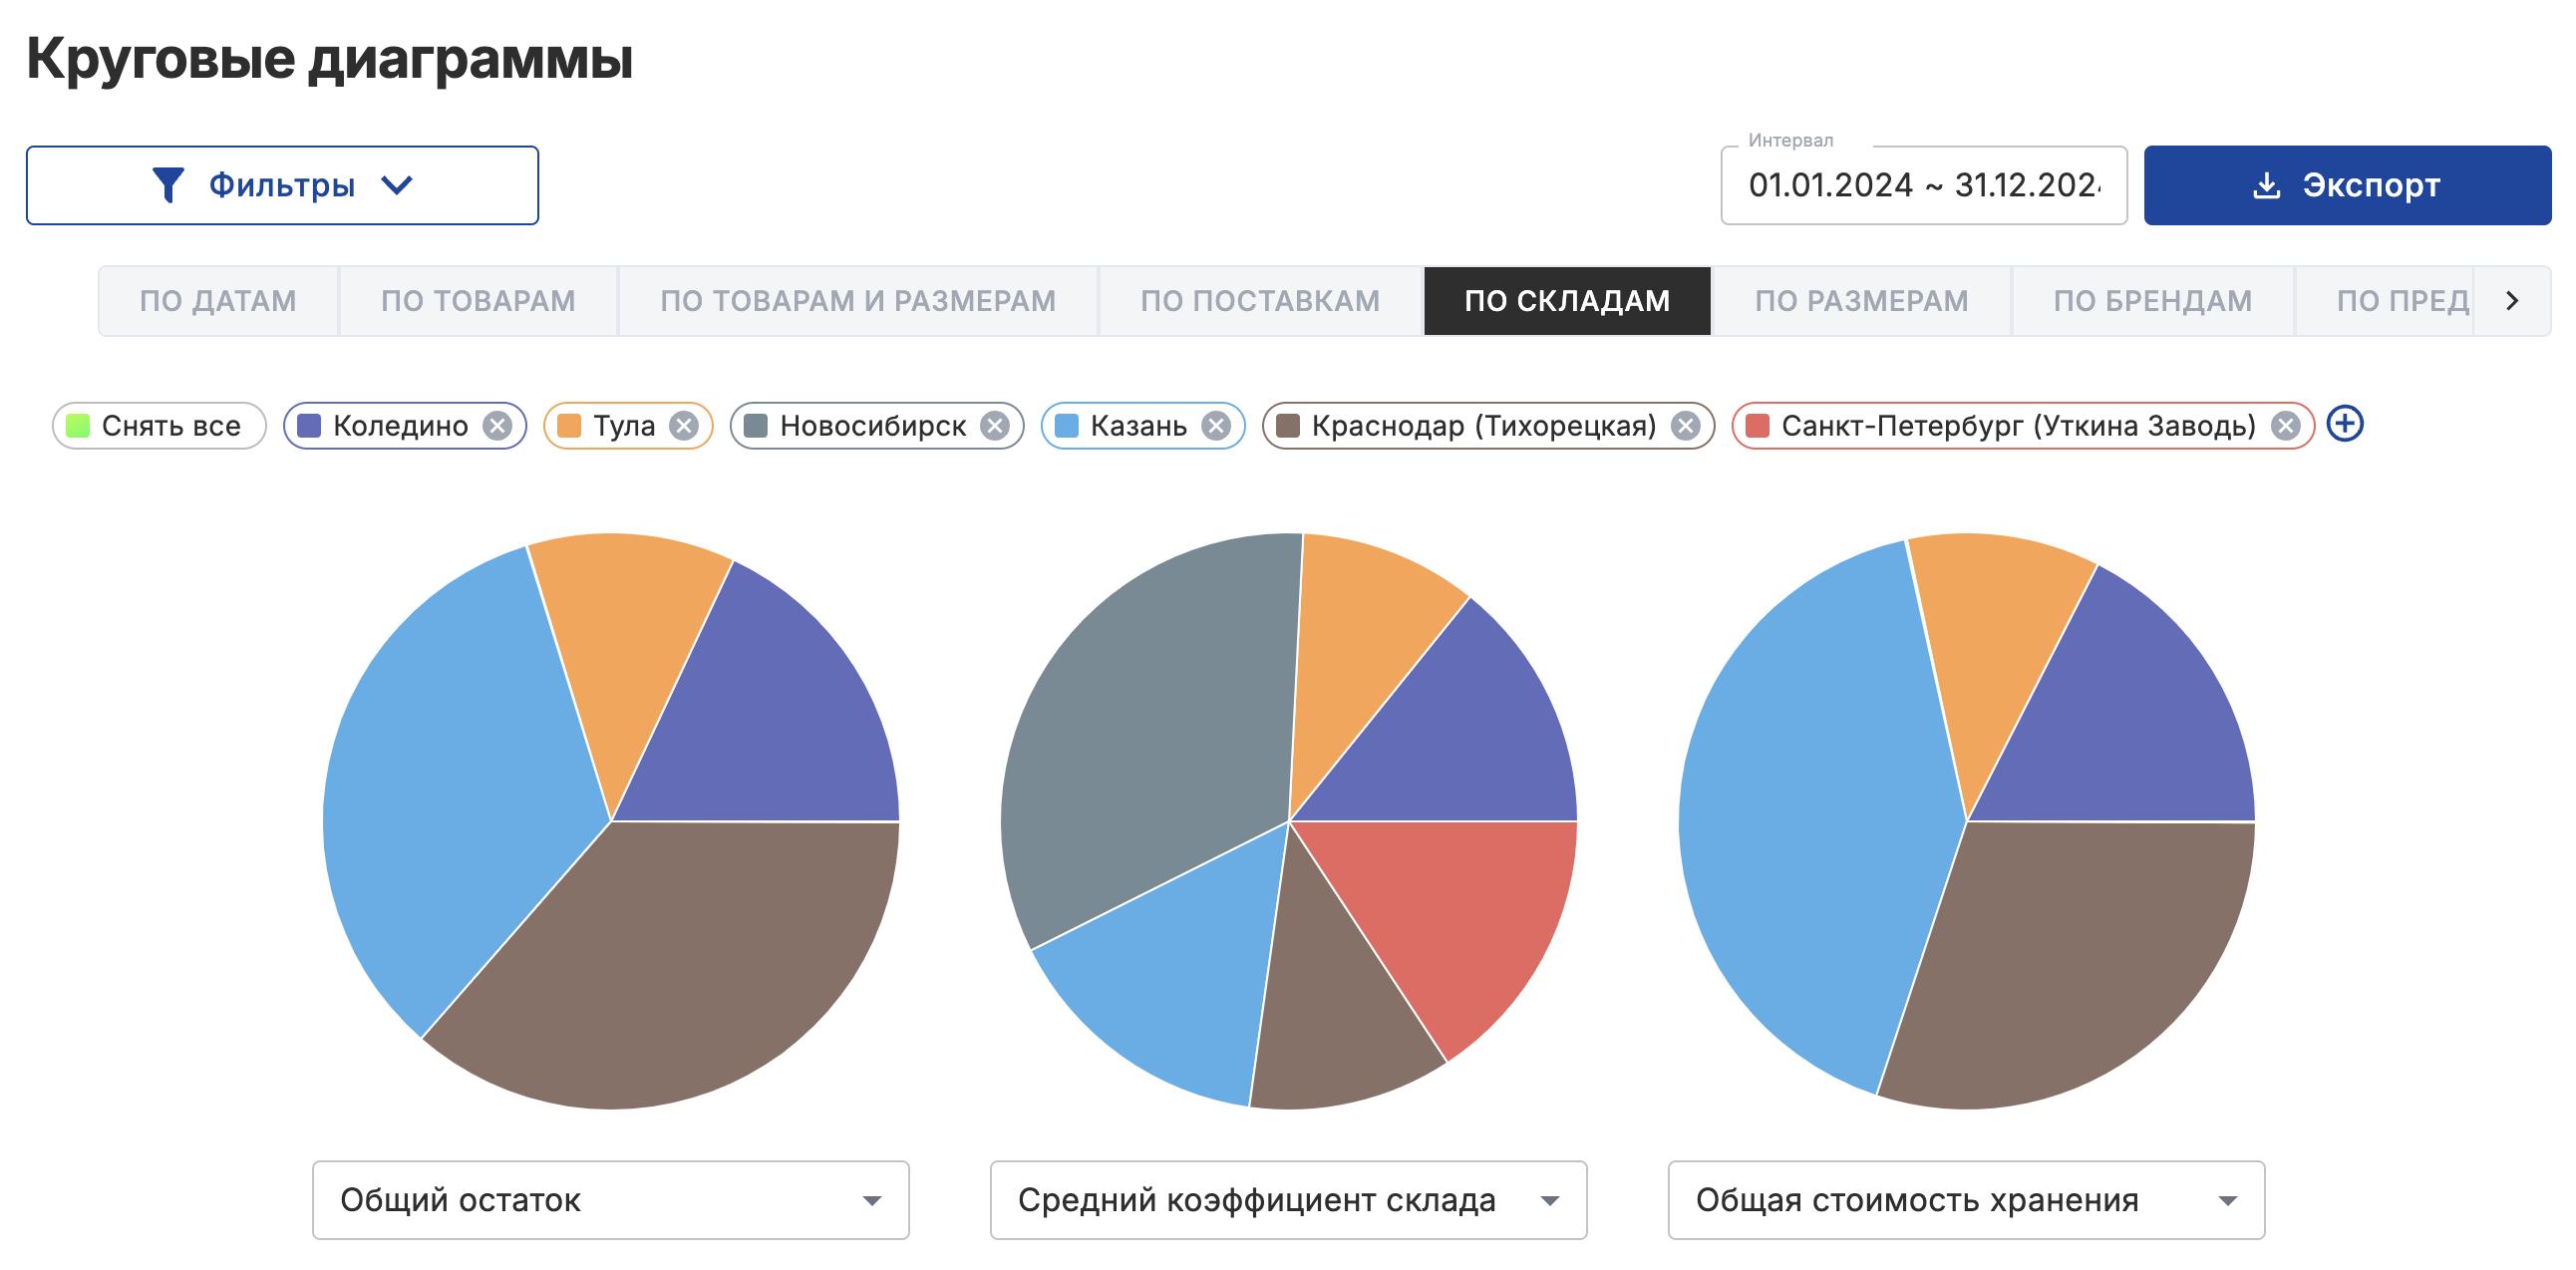2576x1270 pixels.
Task: Open the Общий остаток dropdown
Action: coord(610,1199)
